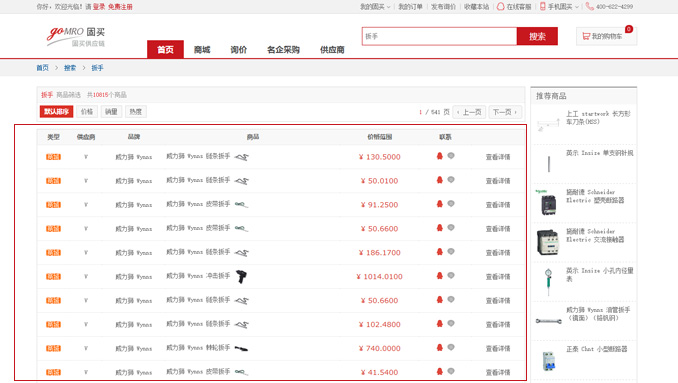The width and height of the screenshot is (678, 383).
Task: Open the chain wrench thumbnail in ¥130.5000 row
Action: (x=241, y=157)
